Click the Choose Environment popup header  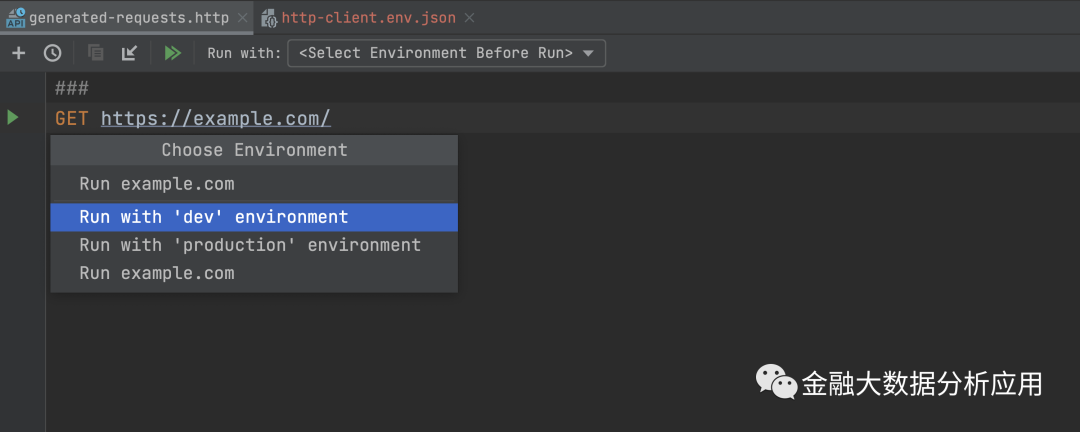[x=254, y=150]
